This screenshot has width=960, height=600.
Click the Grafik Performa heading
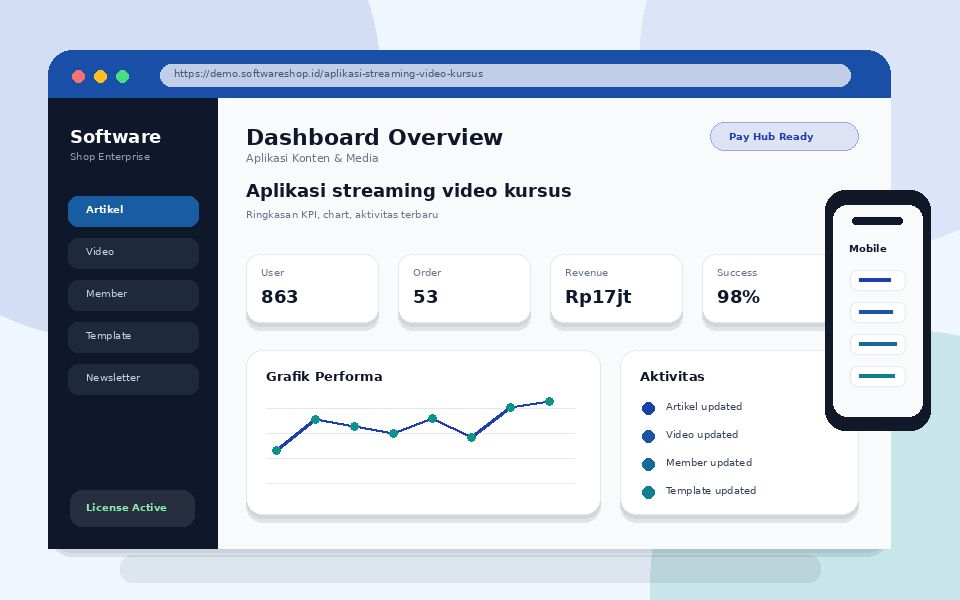[x=324, y=377]
